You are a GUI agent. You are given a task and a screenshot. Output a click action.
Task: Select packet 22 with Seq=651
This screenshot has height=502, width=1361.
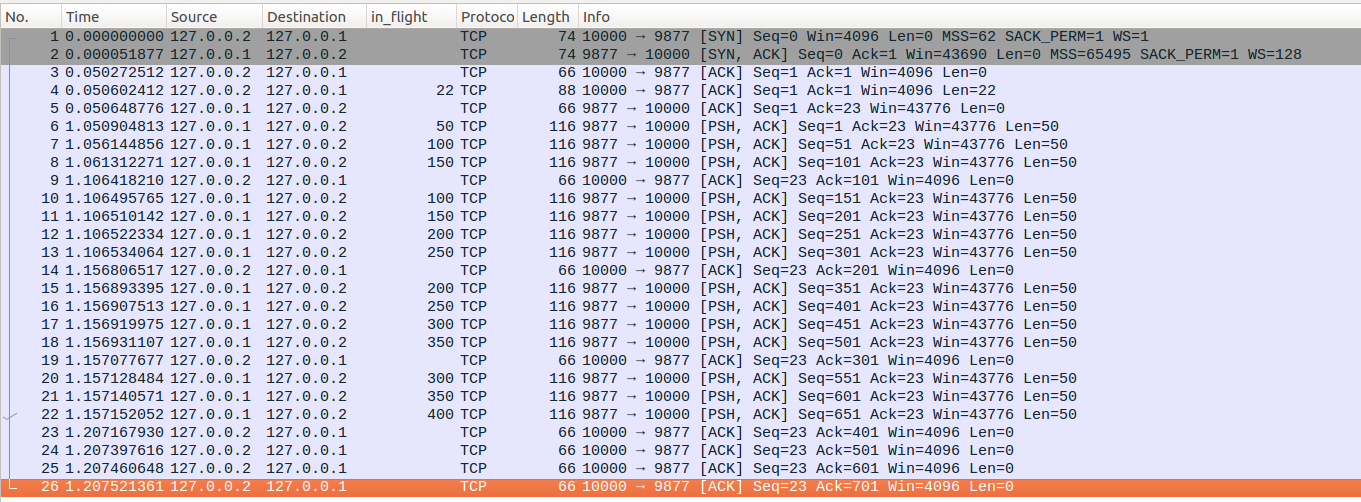click(680, 415)
